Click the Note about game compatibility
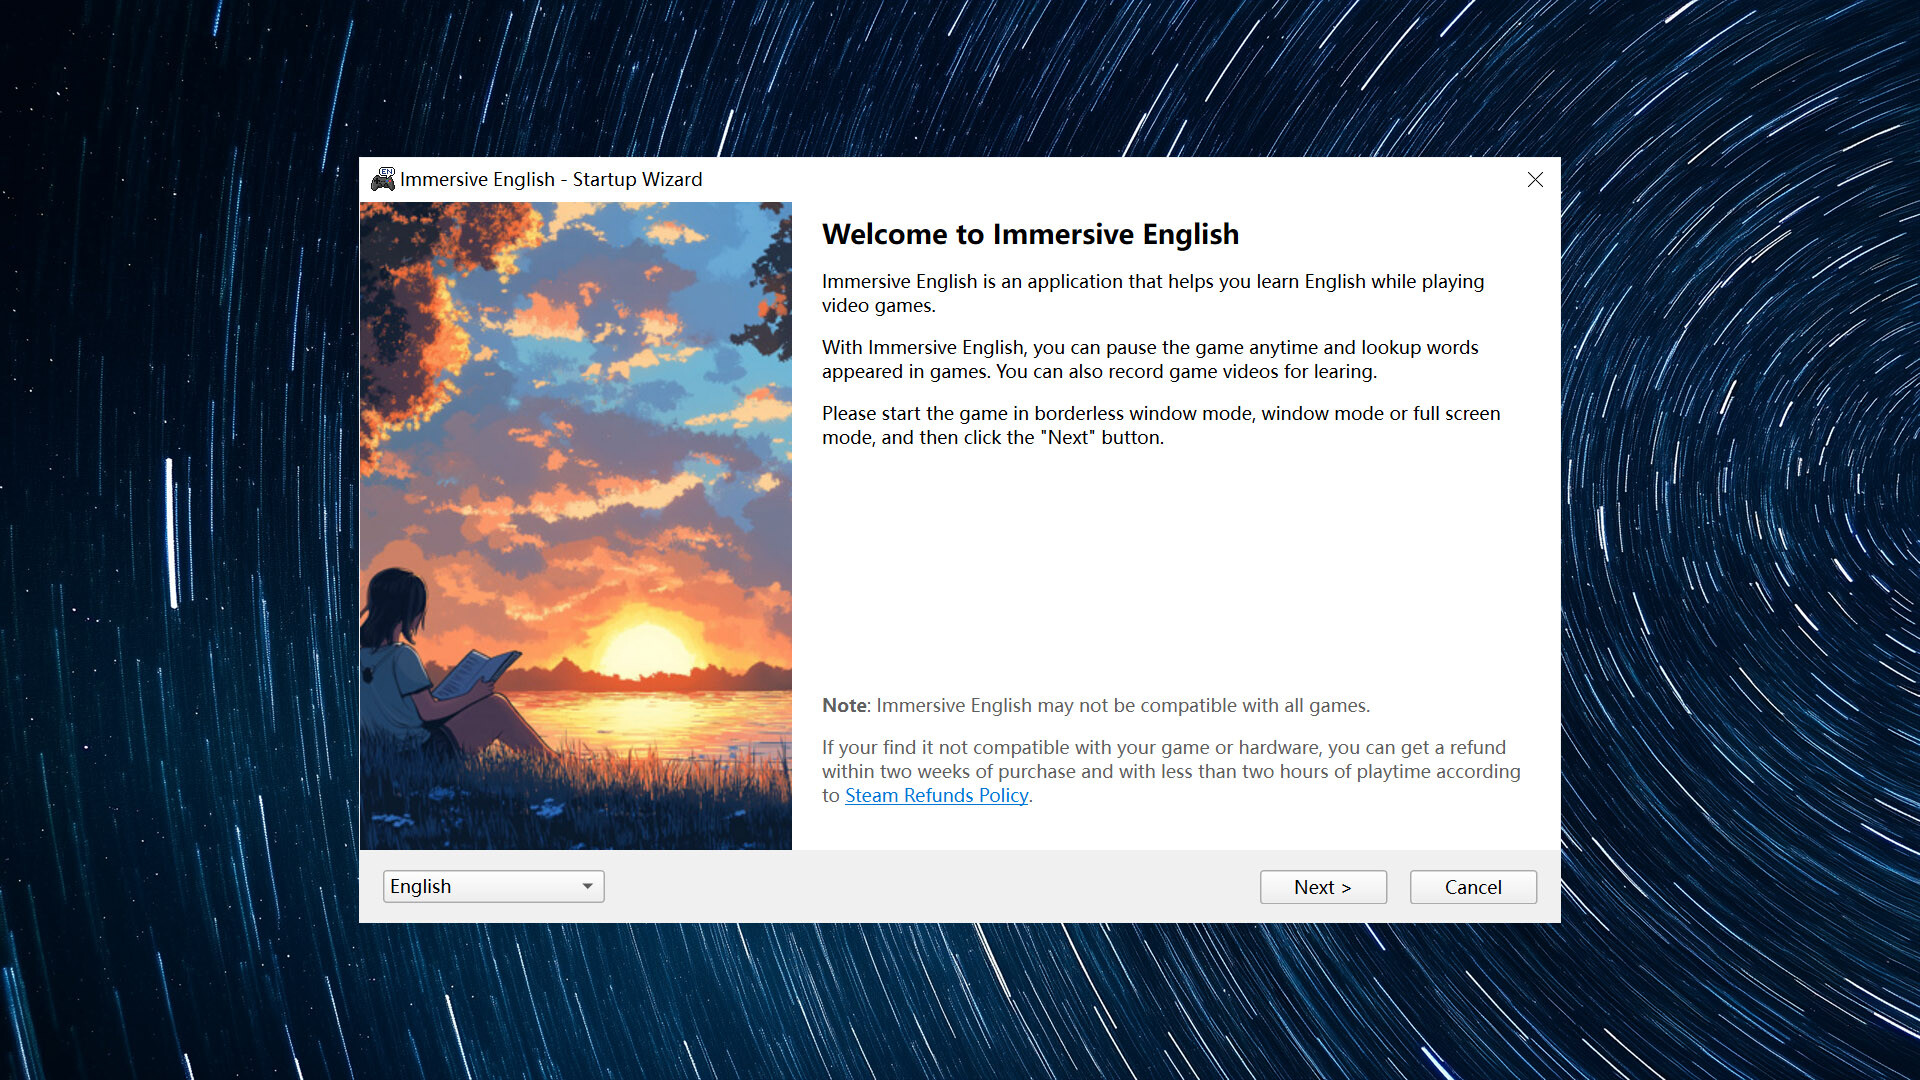 pyautogui.click(x=1096, y=705)
